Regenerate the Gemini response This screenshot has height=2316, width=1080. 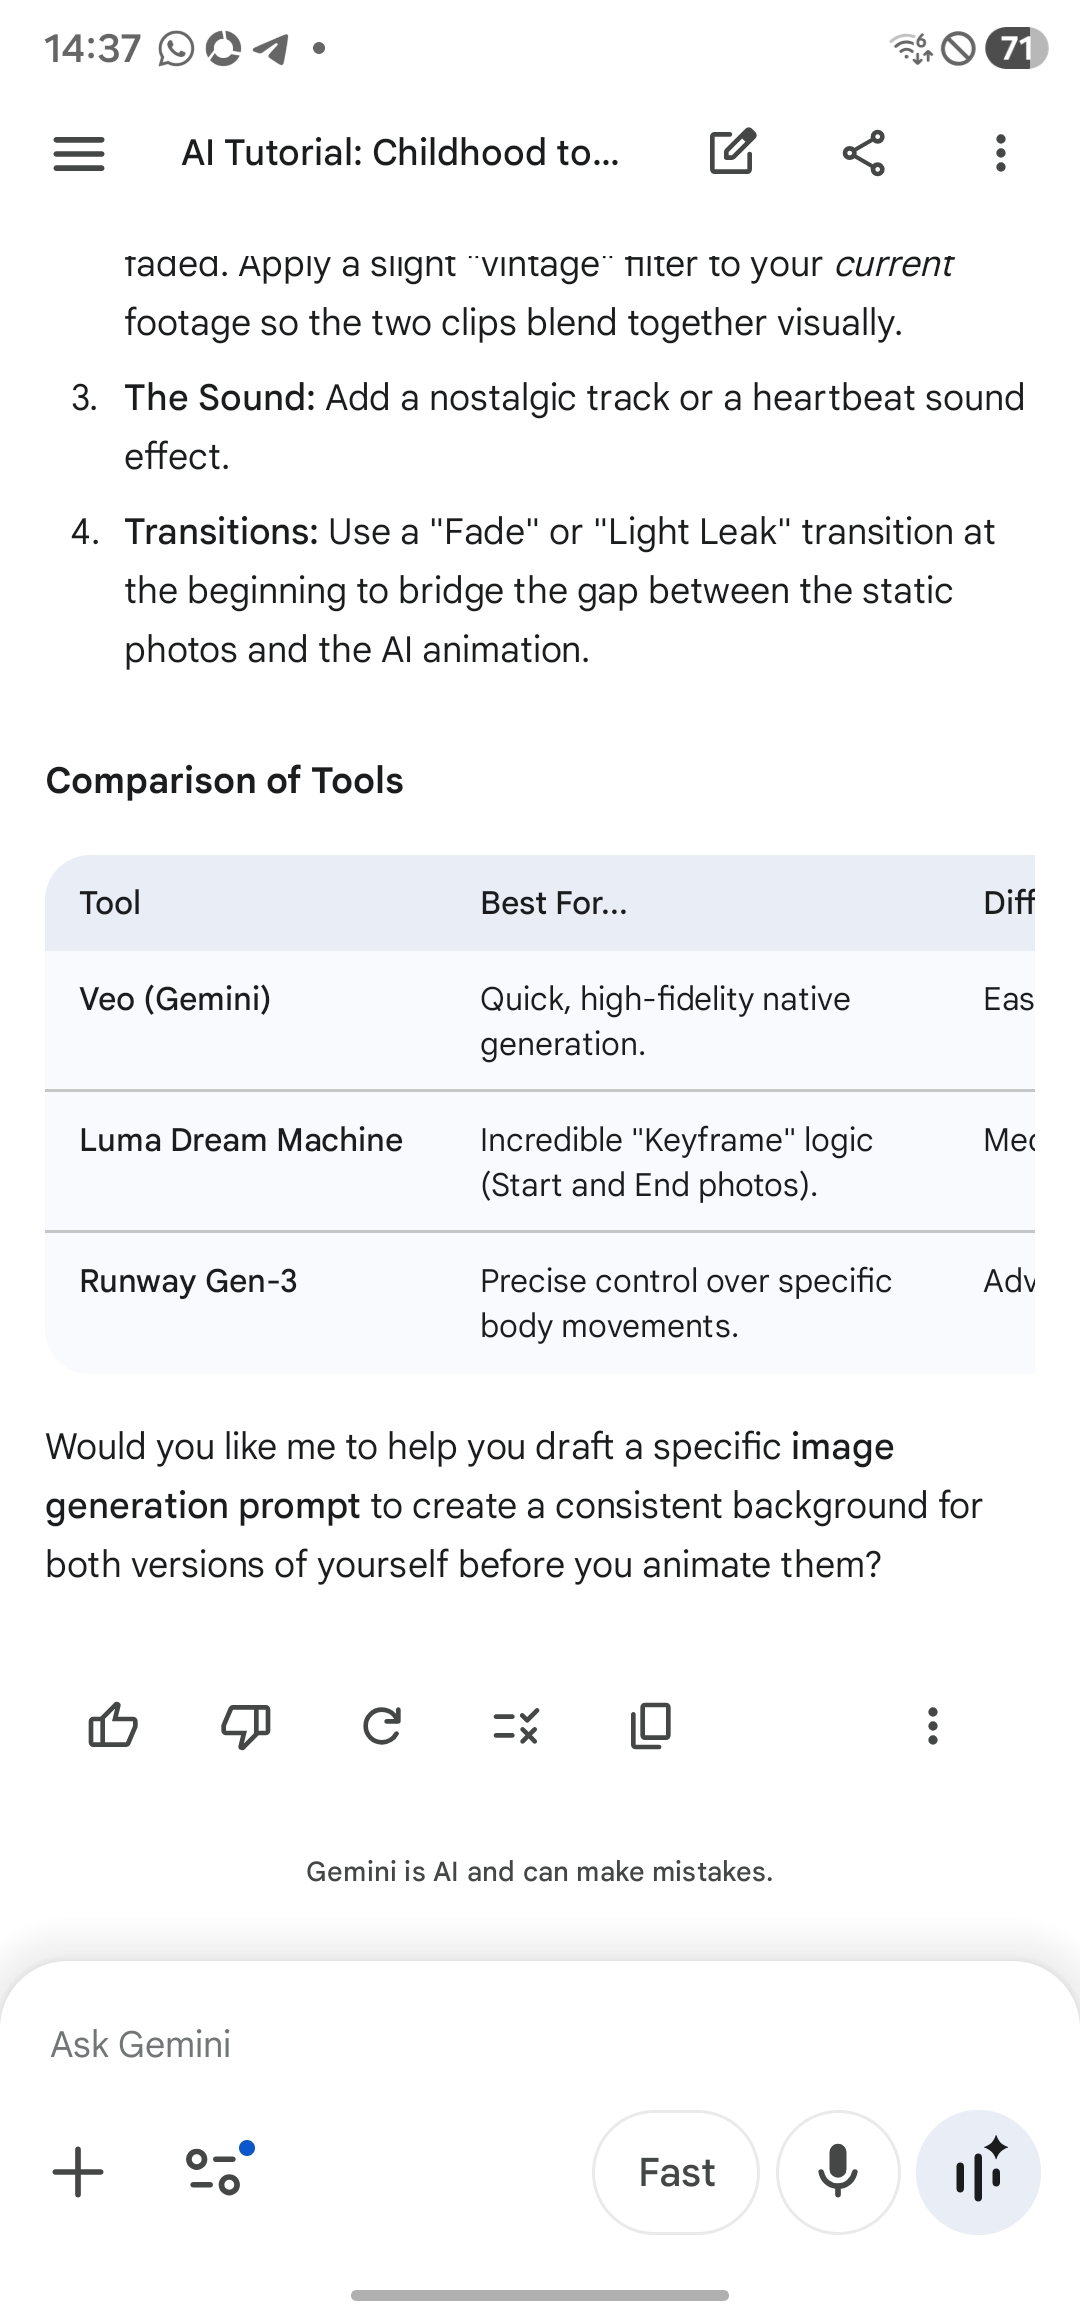click(x=381, y=1725)
